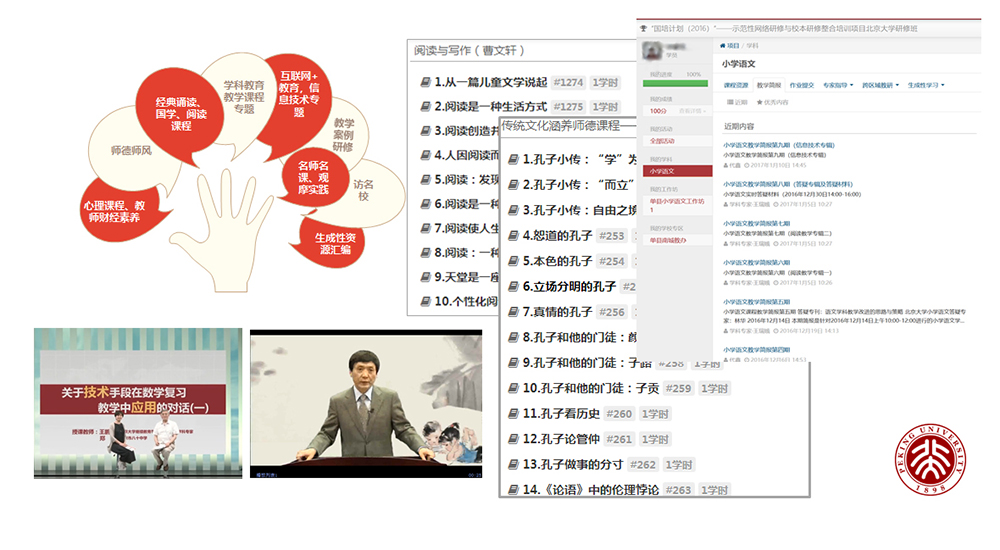Click book icon beside 4.人因阅读 lesson

[x=425, y=155]
